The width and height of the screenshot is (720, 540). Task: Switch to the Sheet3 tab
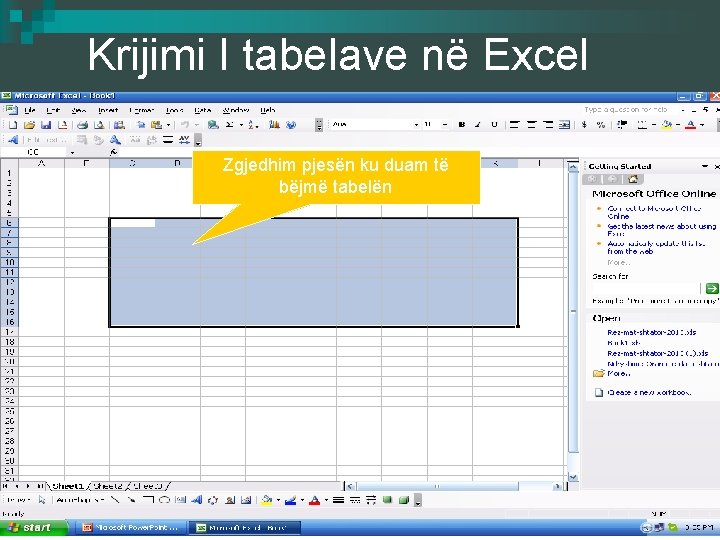(x=148, y=486)
